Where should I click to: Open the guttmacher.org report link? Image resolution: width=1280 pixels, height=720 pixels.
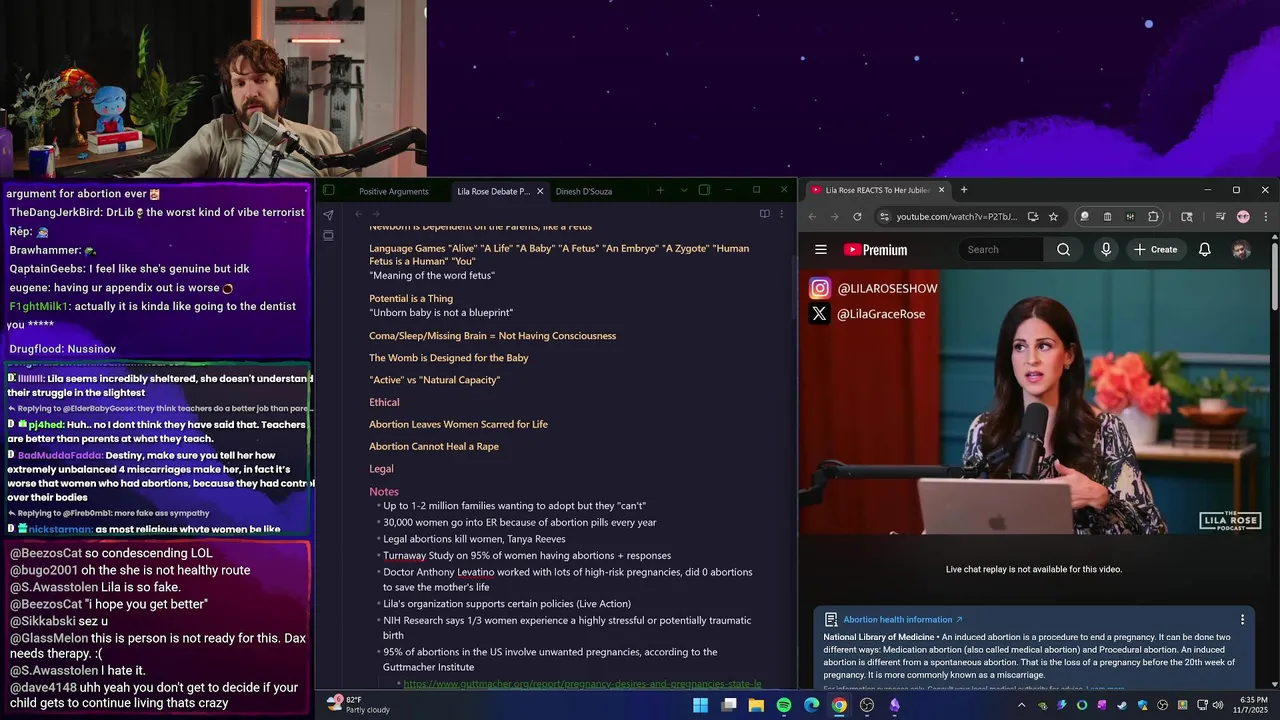pyautogui.click(x=582, y=684)
